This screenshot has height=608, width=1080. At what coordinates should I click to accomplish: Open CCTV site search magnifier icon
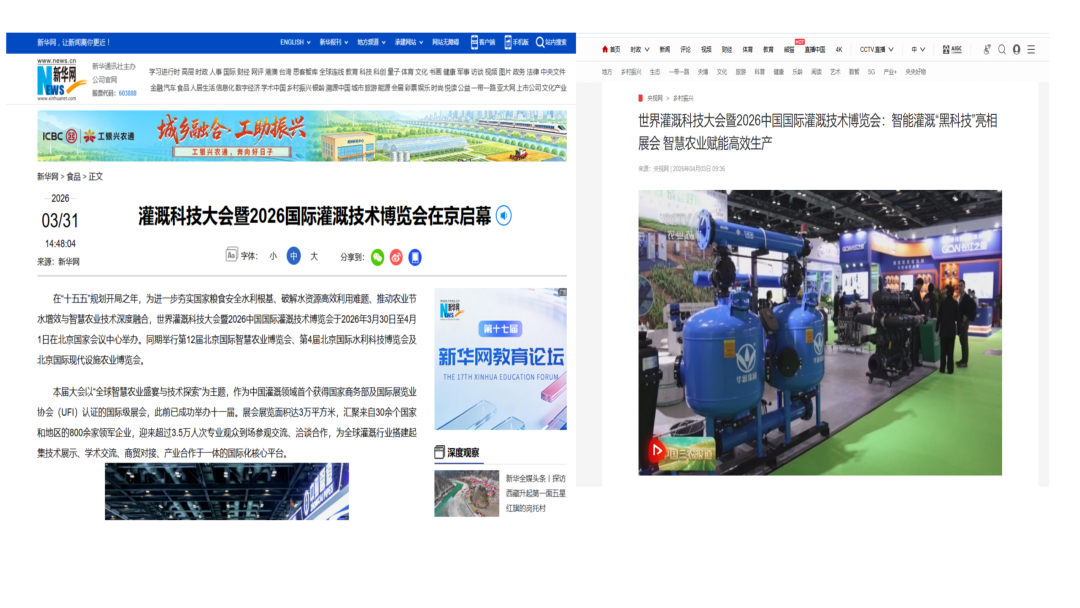pos(1002,50)
